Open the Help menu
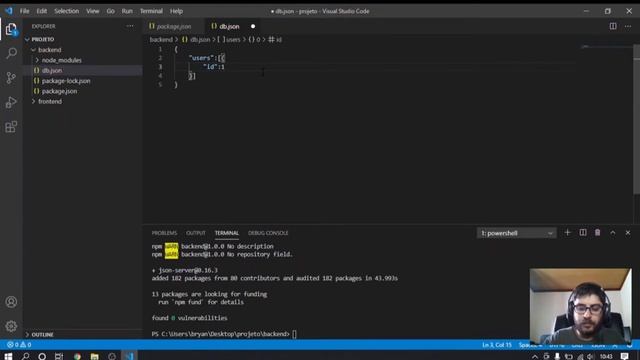Viewport: 640px width, 360px height. pos(176,11)
